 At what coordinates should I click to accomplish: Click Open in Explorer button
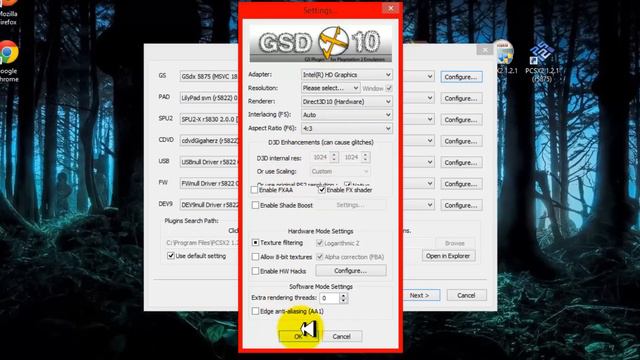[448, 256]
